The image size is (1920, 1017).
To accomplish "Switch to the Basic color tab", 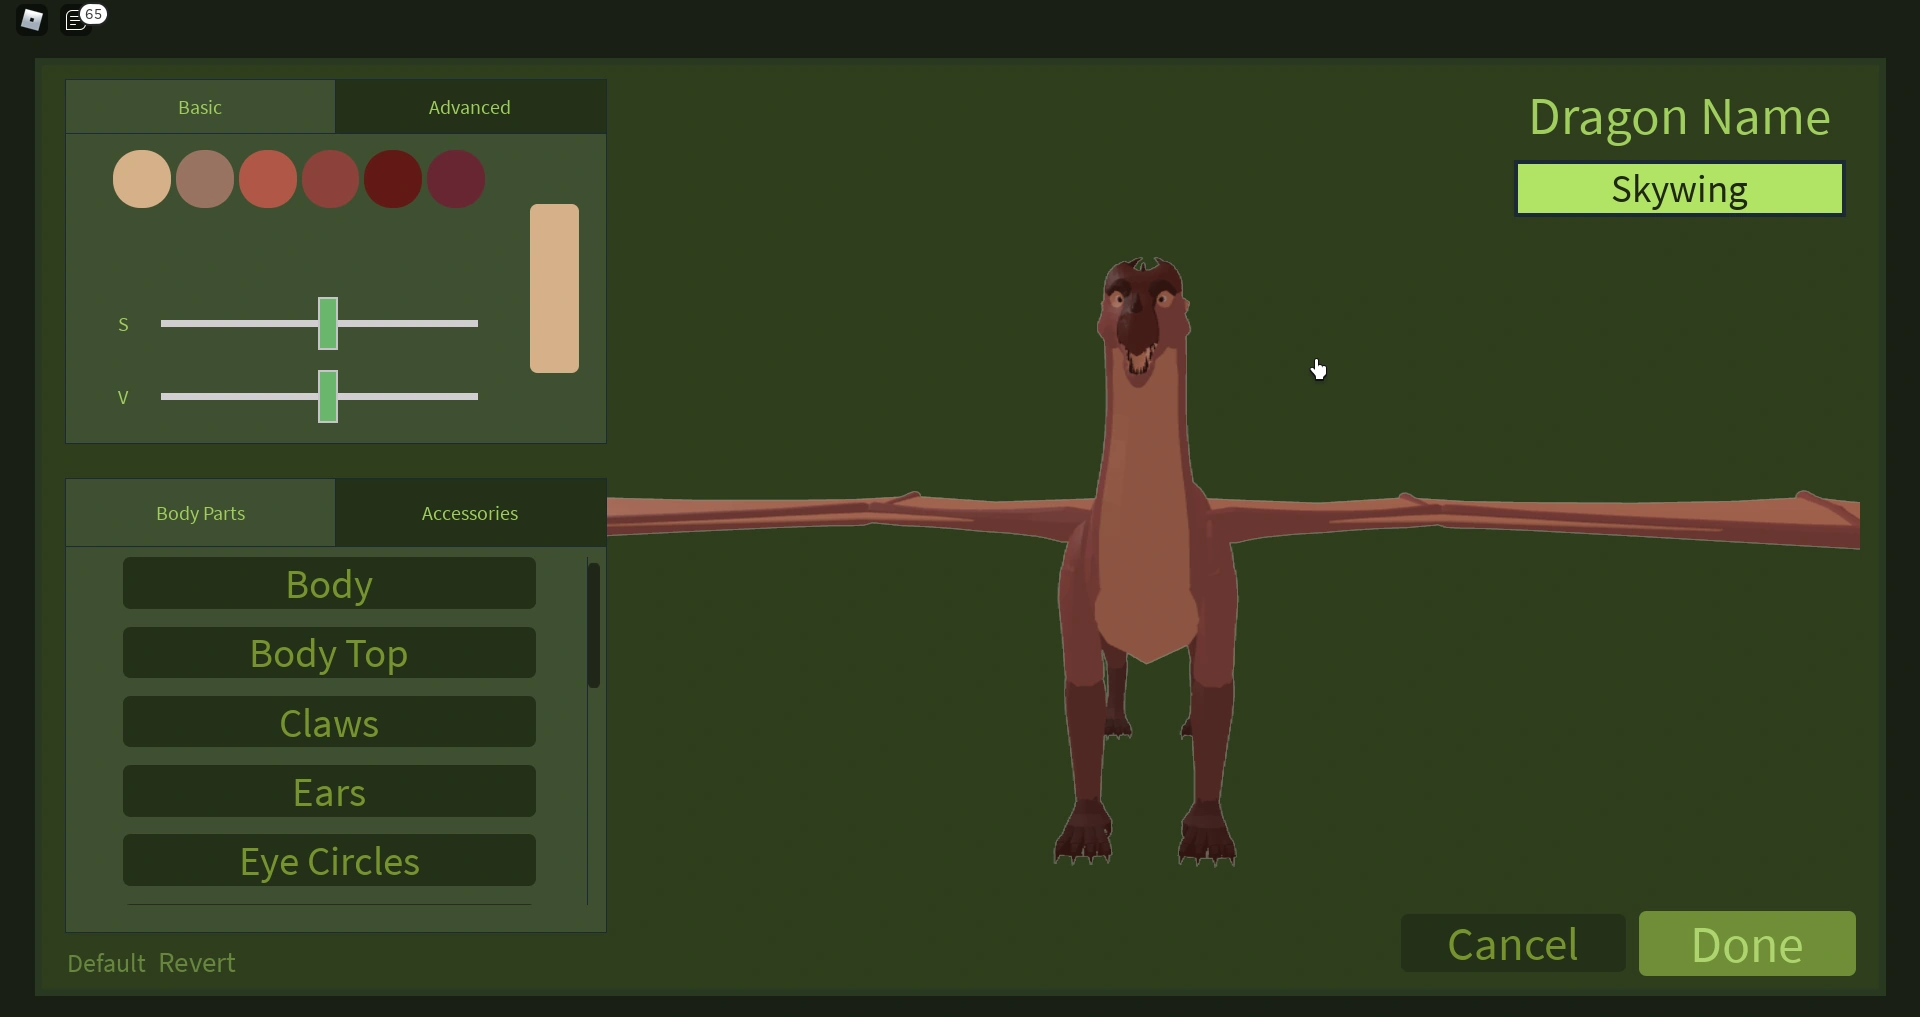I will coord(200,107).
